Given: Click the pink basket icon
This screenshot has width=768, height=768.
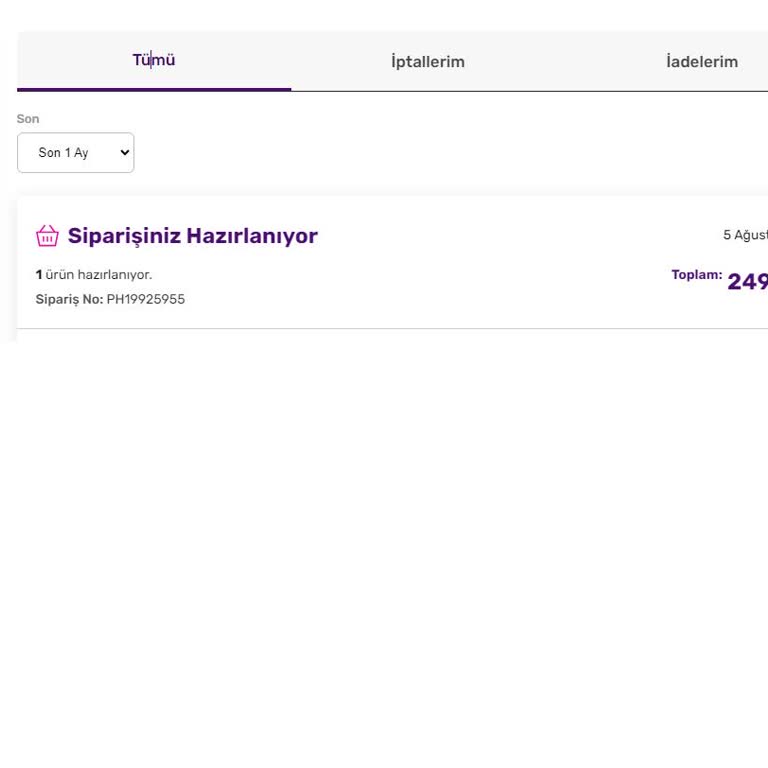Looking at the screenshot, I should [47, 236].
